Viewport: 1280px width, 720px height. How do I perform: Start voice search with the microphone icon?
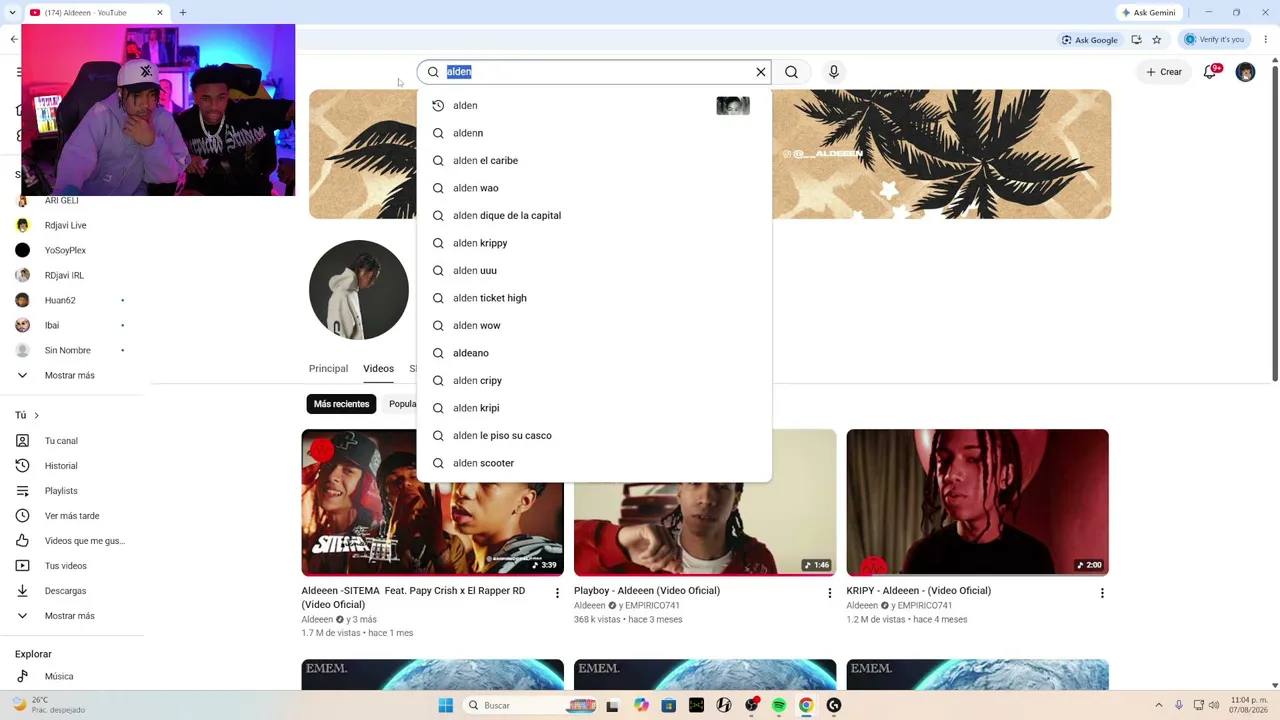[834, 72]
